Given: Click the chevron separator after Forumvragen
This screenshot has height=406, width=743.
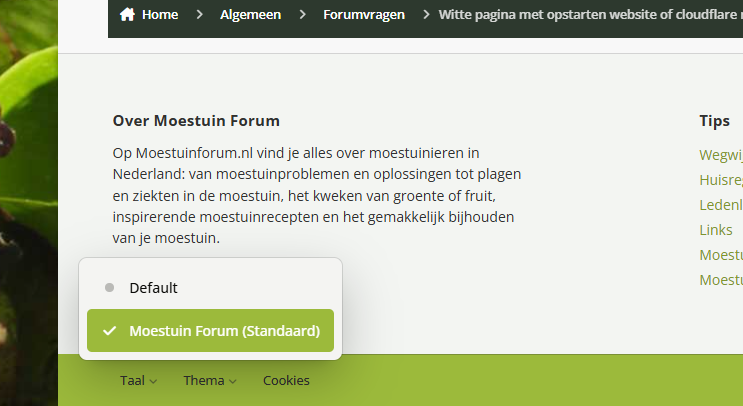Looking at the screenshot, I should (426, 15).
